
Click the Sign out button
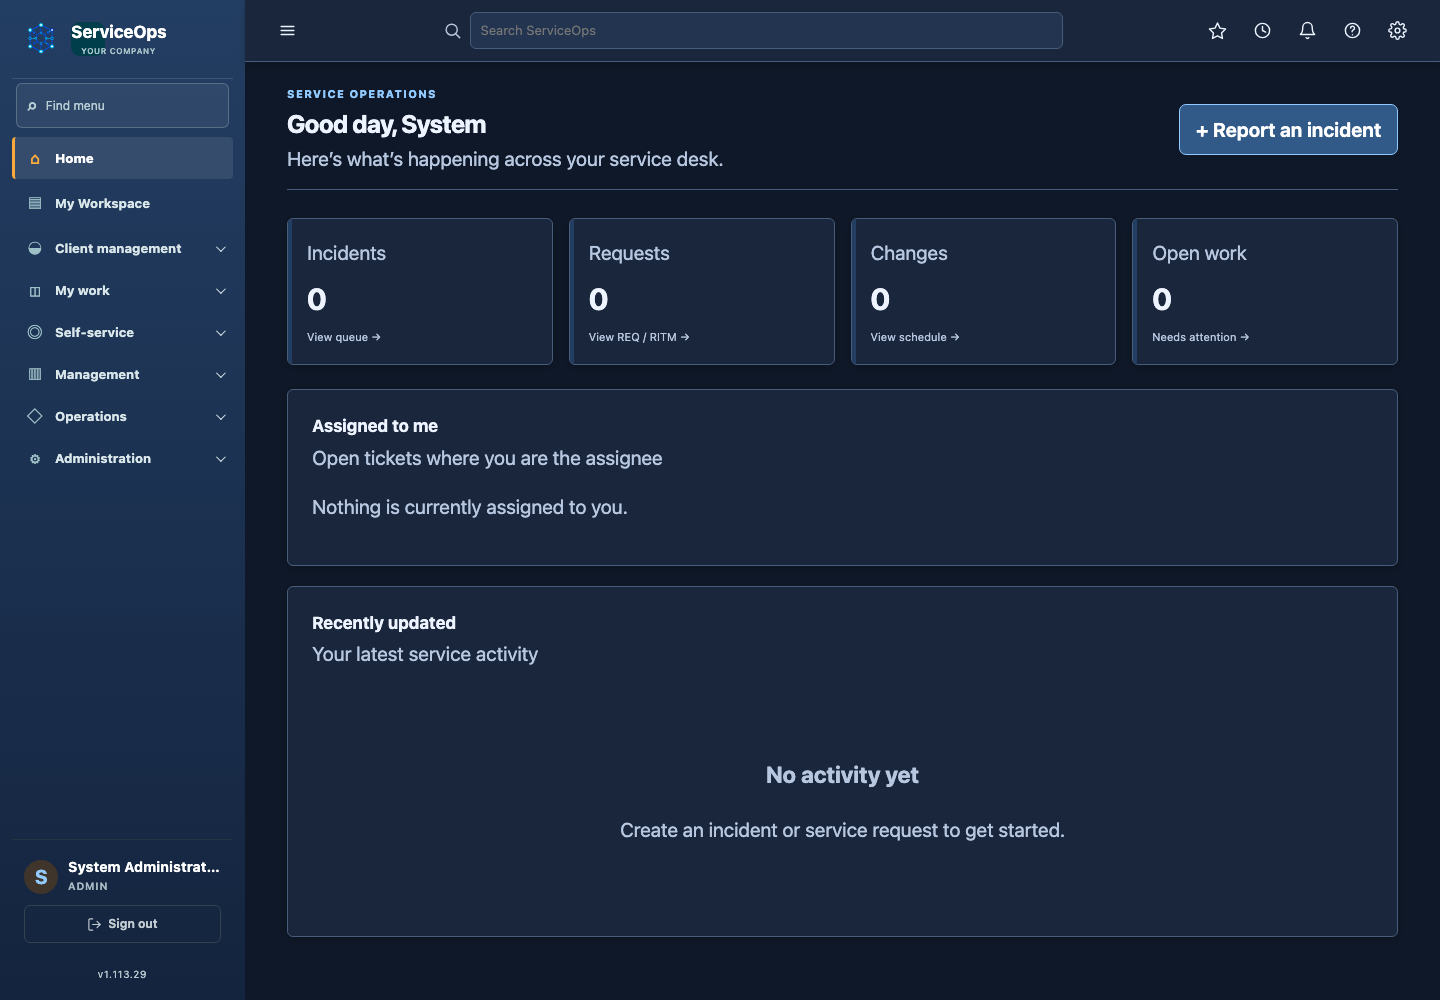[x=122, y=924]
